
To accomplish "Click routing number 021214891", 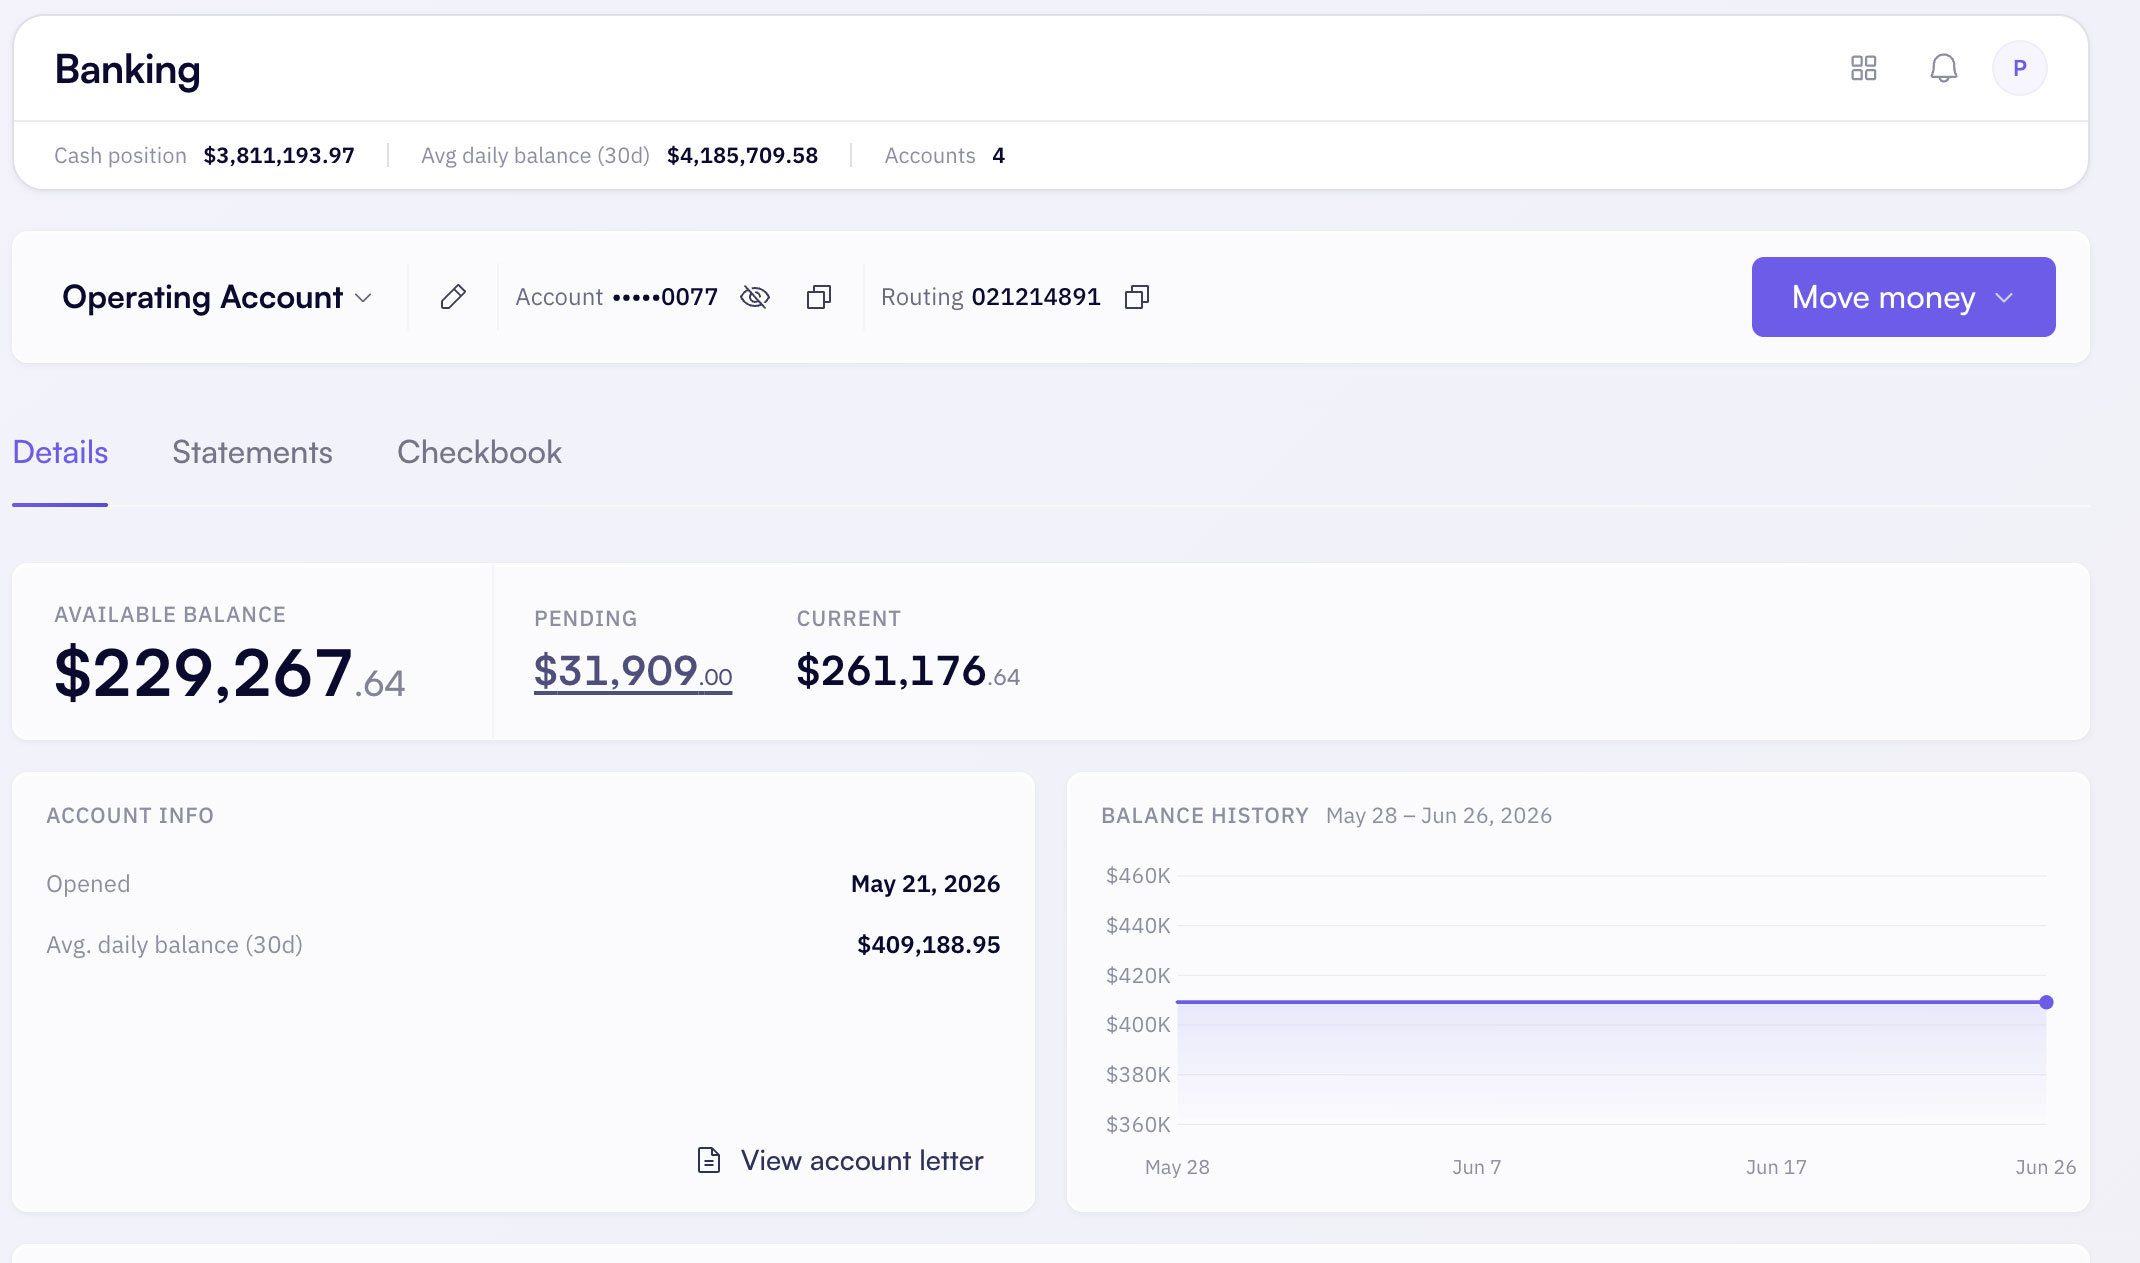I will (1036, 297).
